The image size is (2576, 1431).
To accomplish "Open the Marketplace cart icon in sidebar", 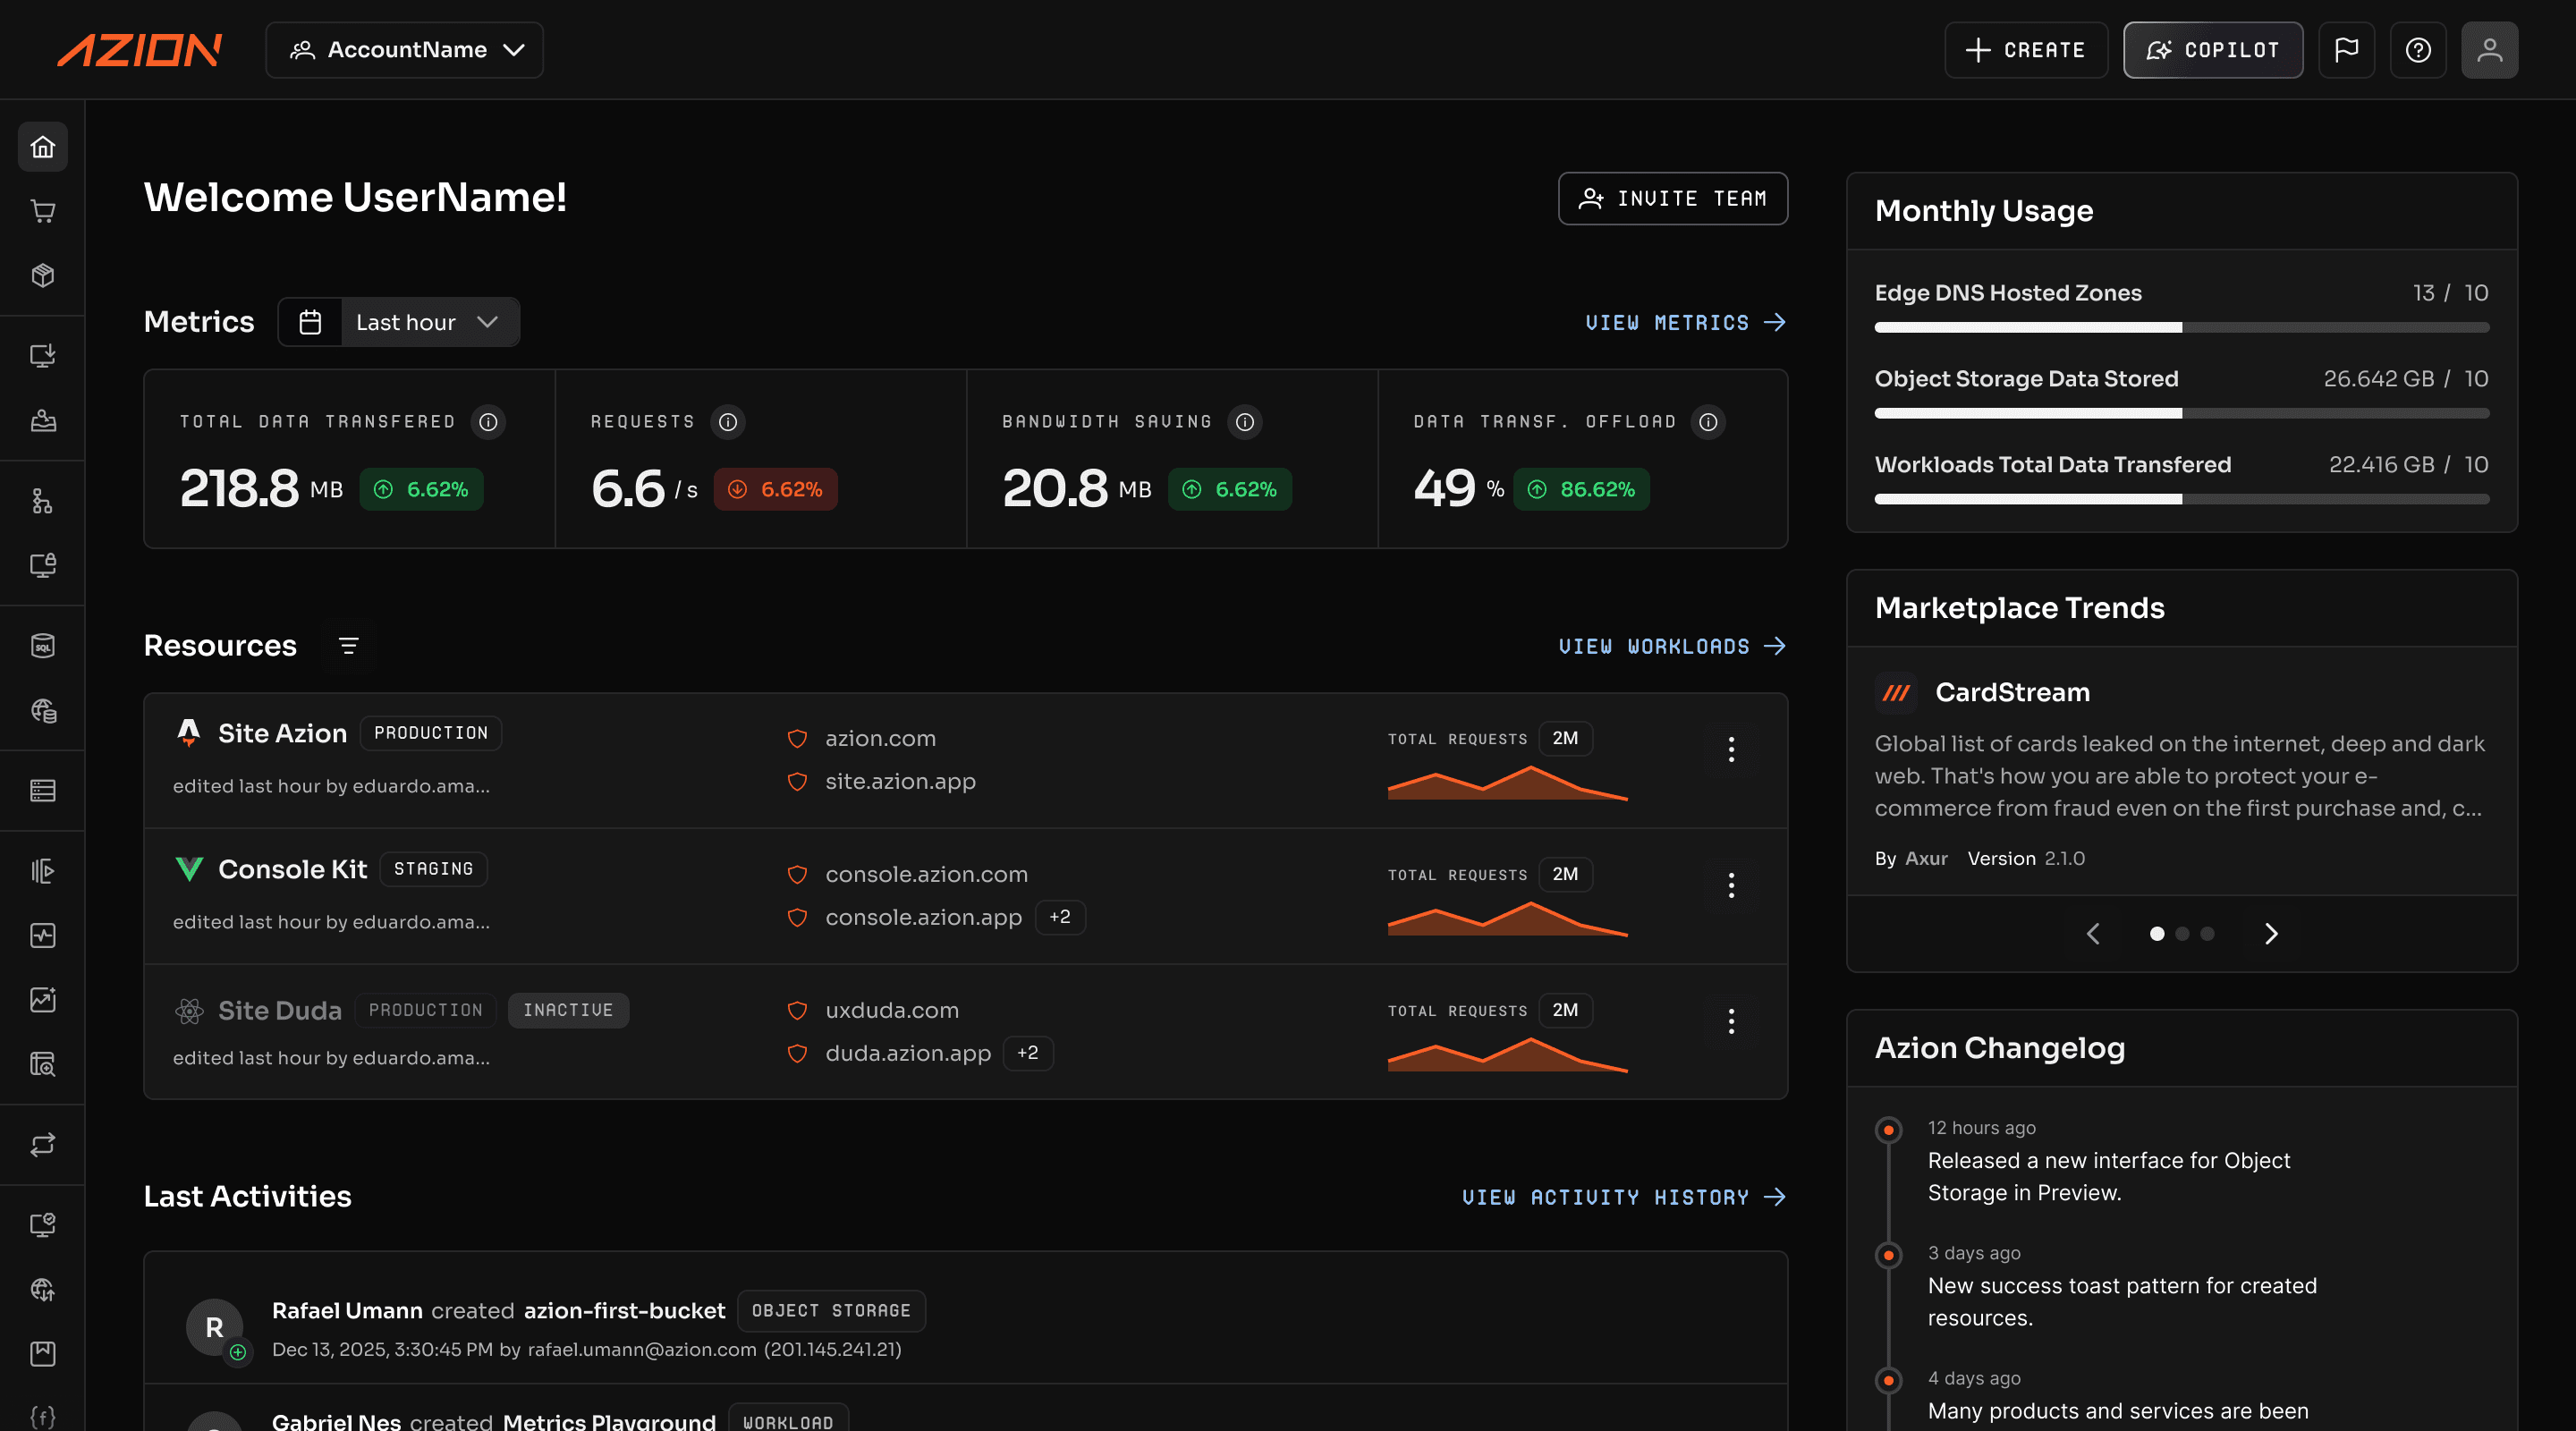I will pyautogui.click(x=43, y=211).
